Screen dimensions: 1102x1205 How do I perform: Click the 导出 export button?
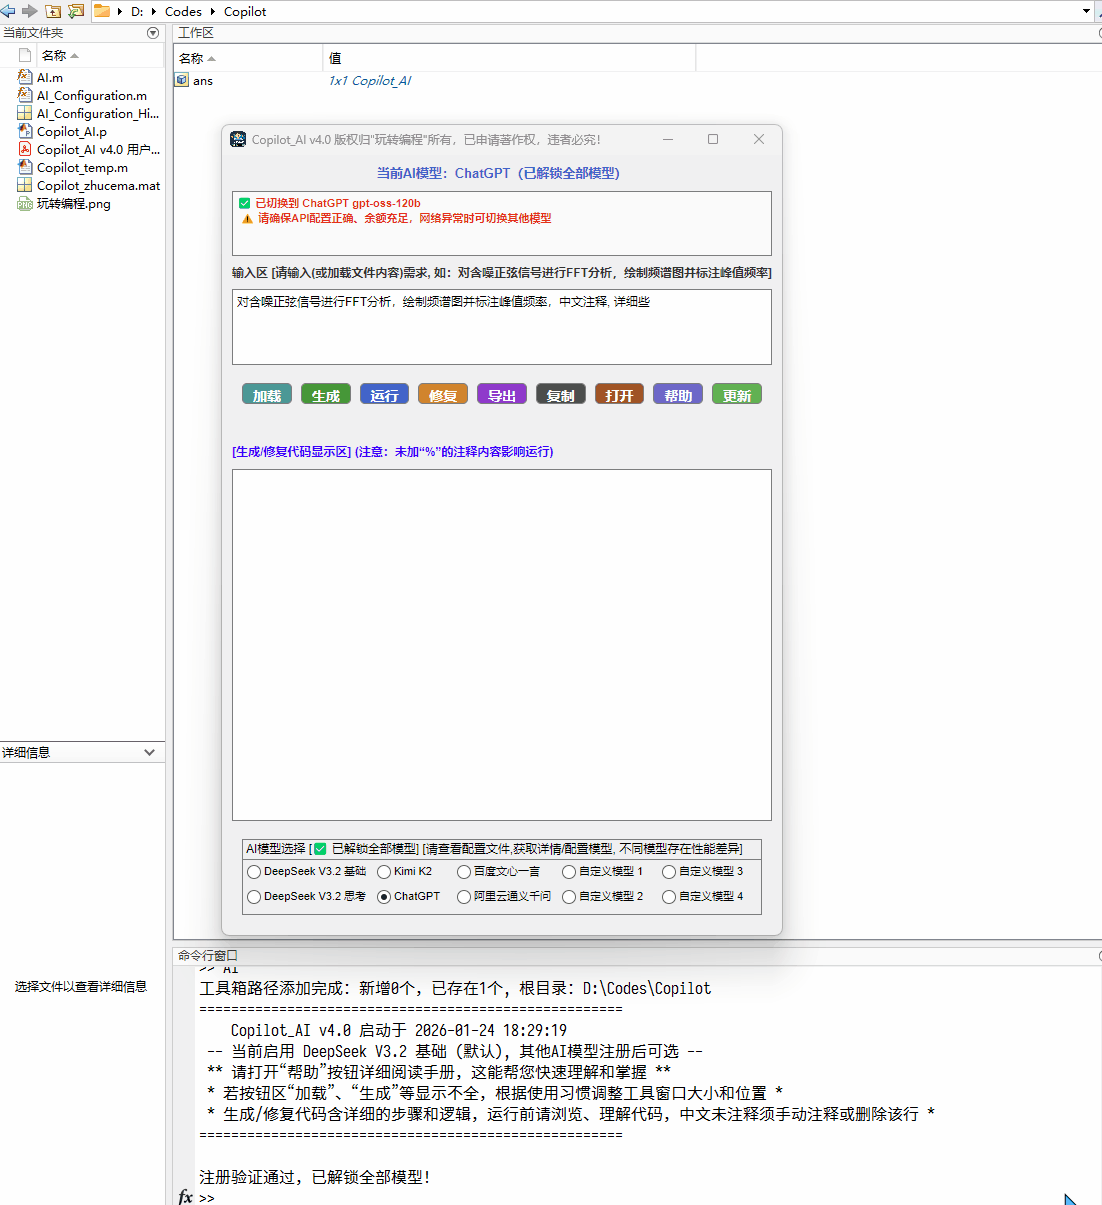502,395
